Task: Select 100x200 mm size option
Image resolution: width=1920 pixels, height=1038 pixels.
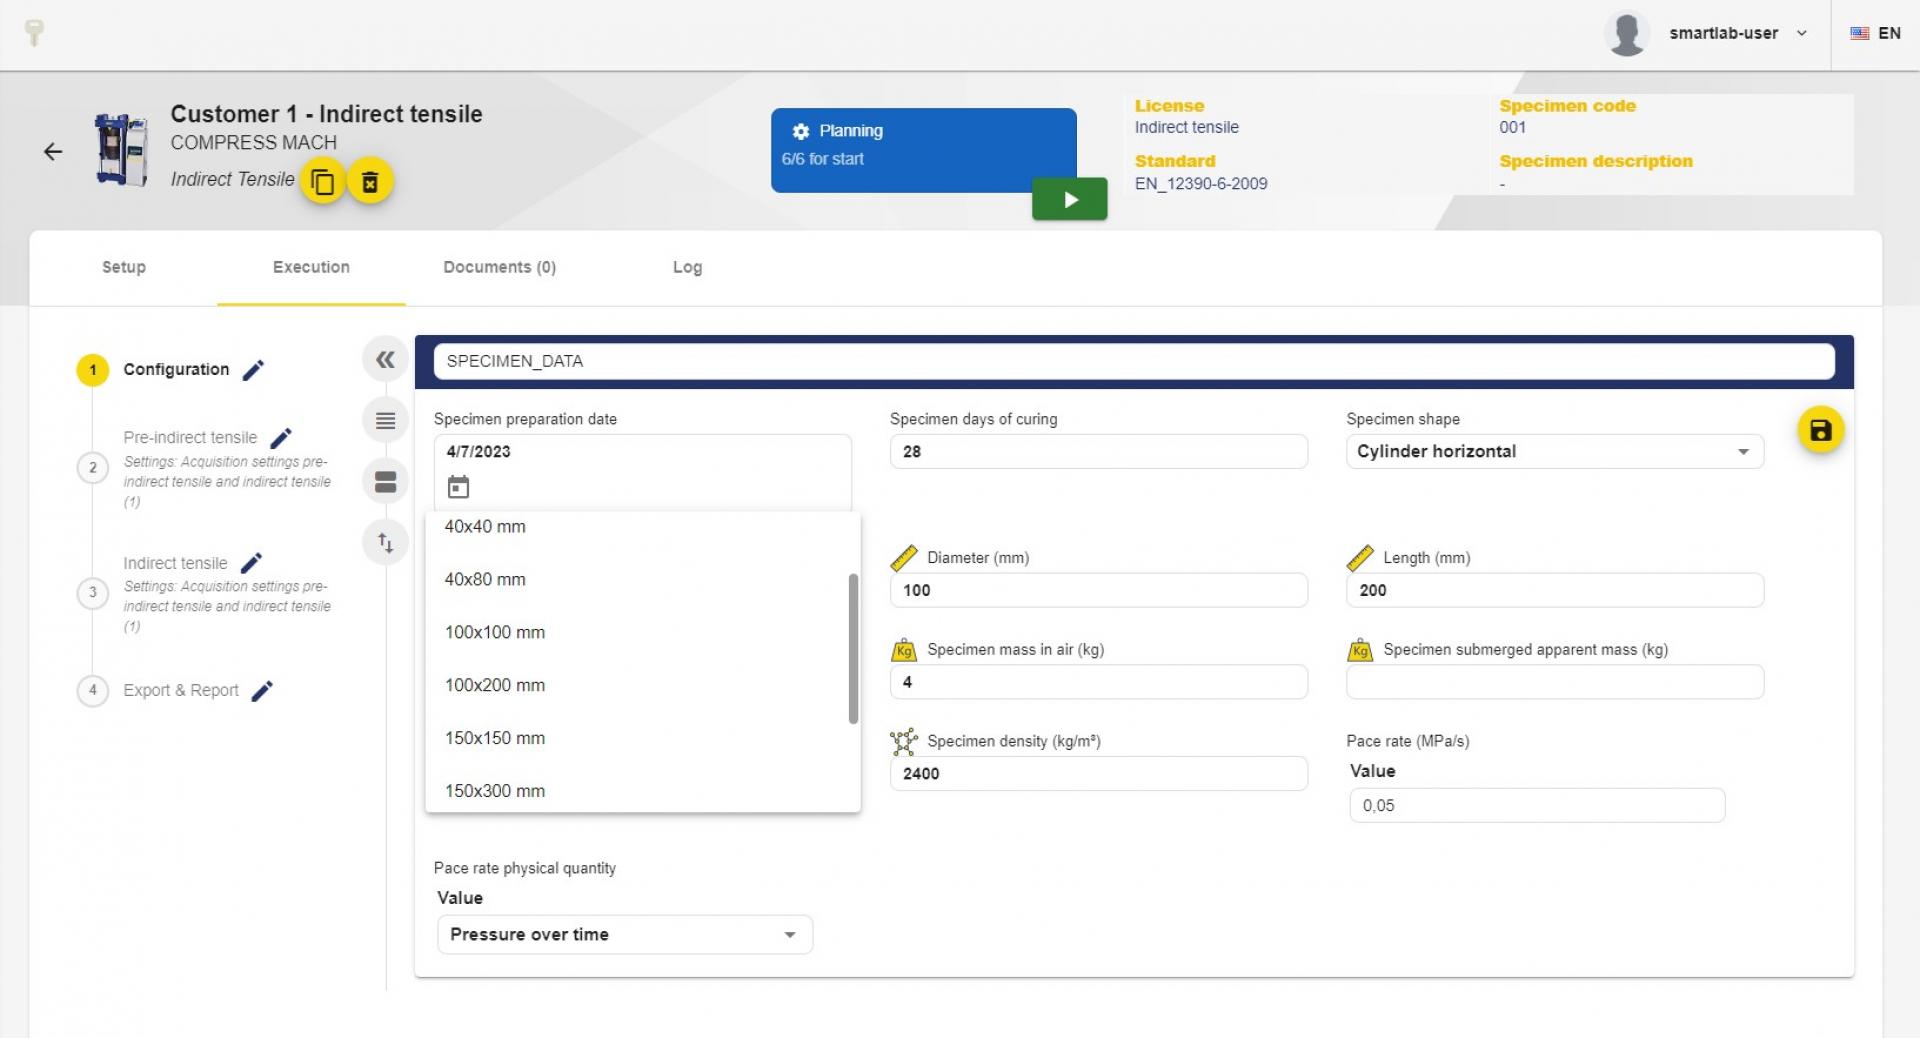Action: coord(495,685)
